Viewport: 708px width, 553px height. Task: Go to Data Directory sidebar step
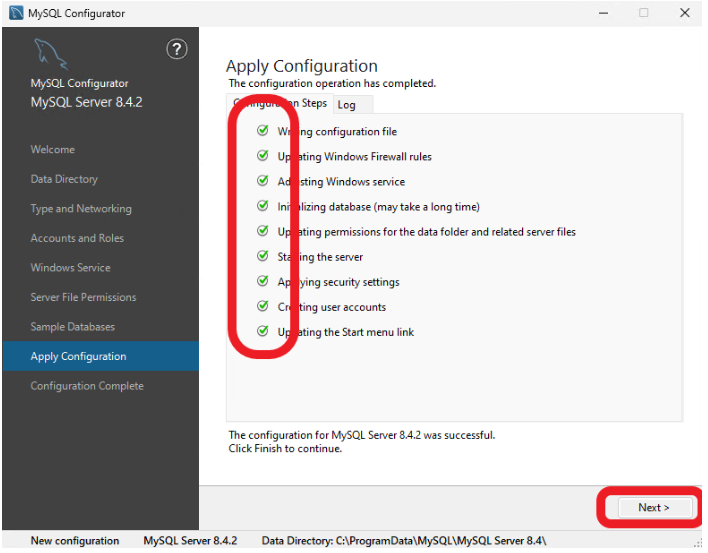64,179
